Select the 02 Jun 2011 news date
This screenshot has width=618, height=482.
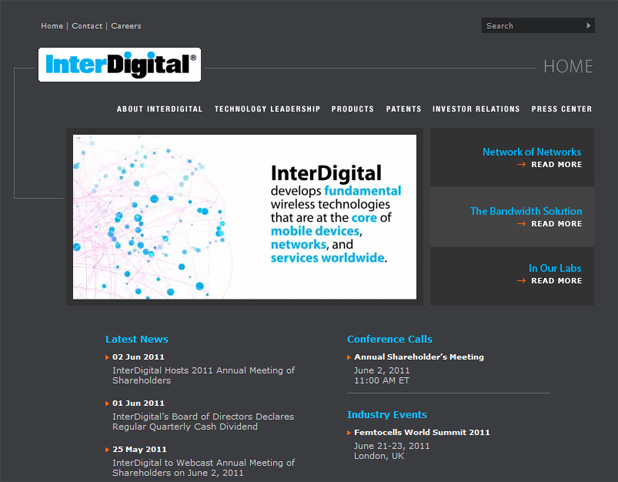pyautogui.click(x=138, y=357)
